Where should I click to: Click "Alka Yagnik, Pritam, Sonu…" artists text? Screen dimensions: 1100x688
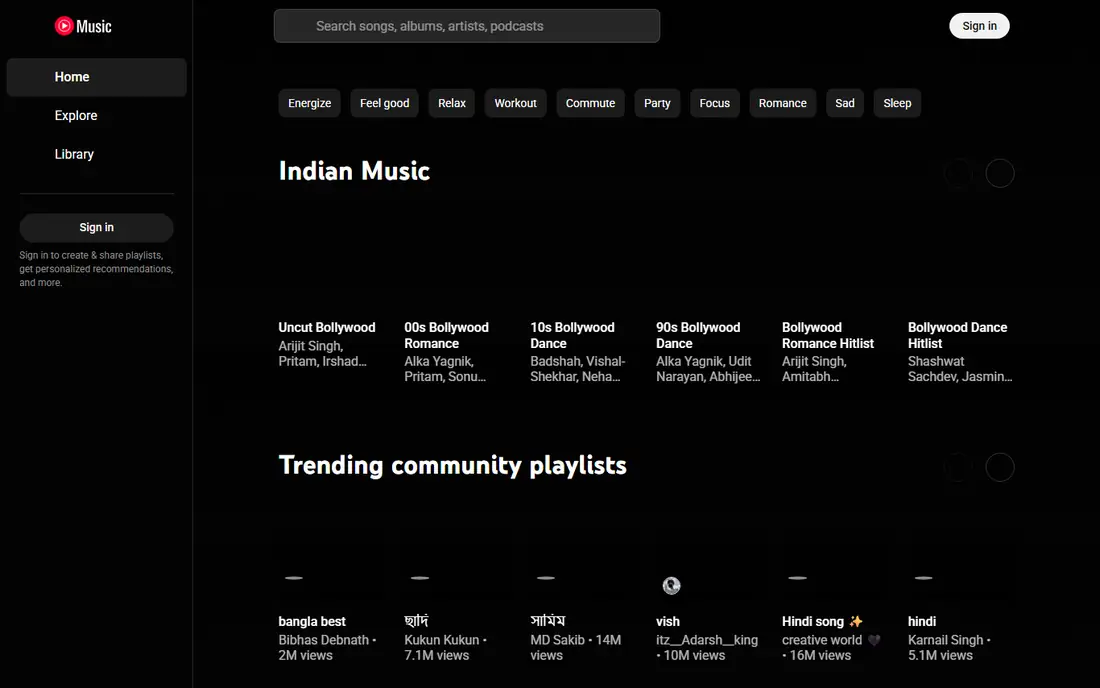445,369
